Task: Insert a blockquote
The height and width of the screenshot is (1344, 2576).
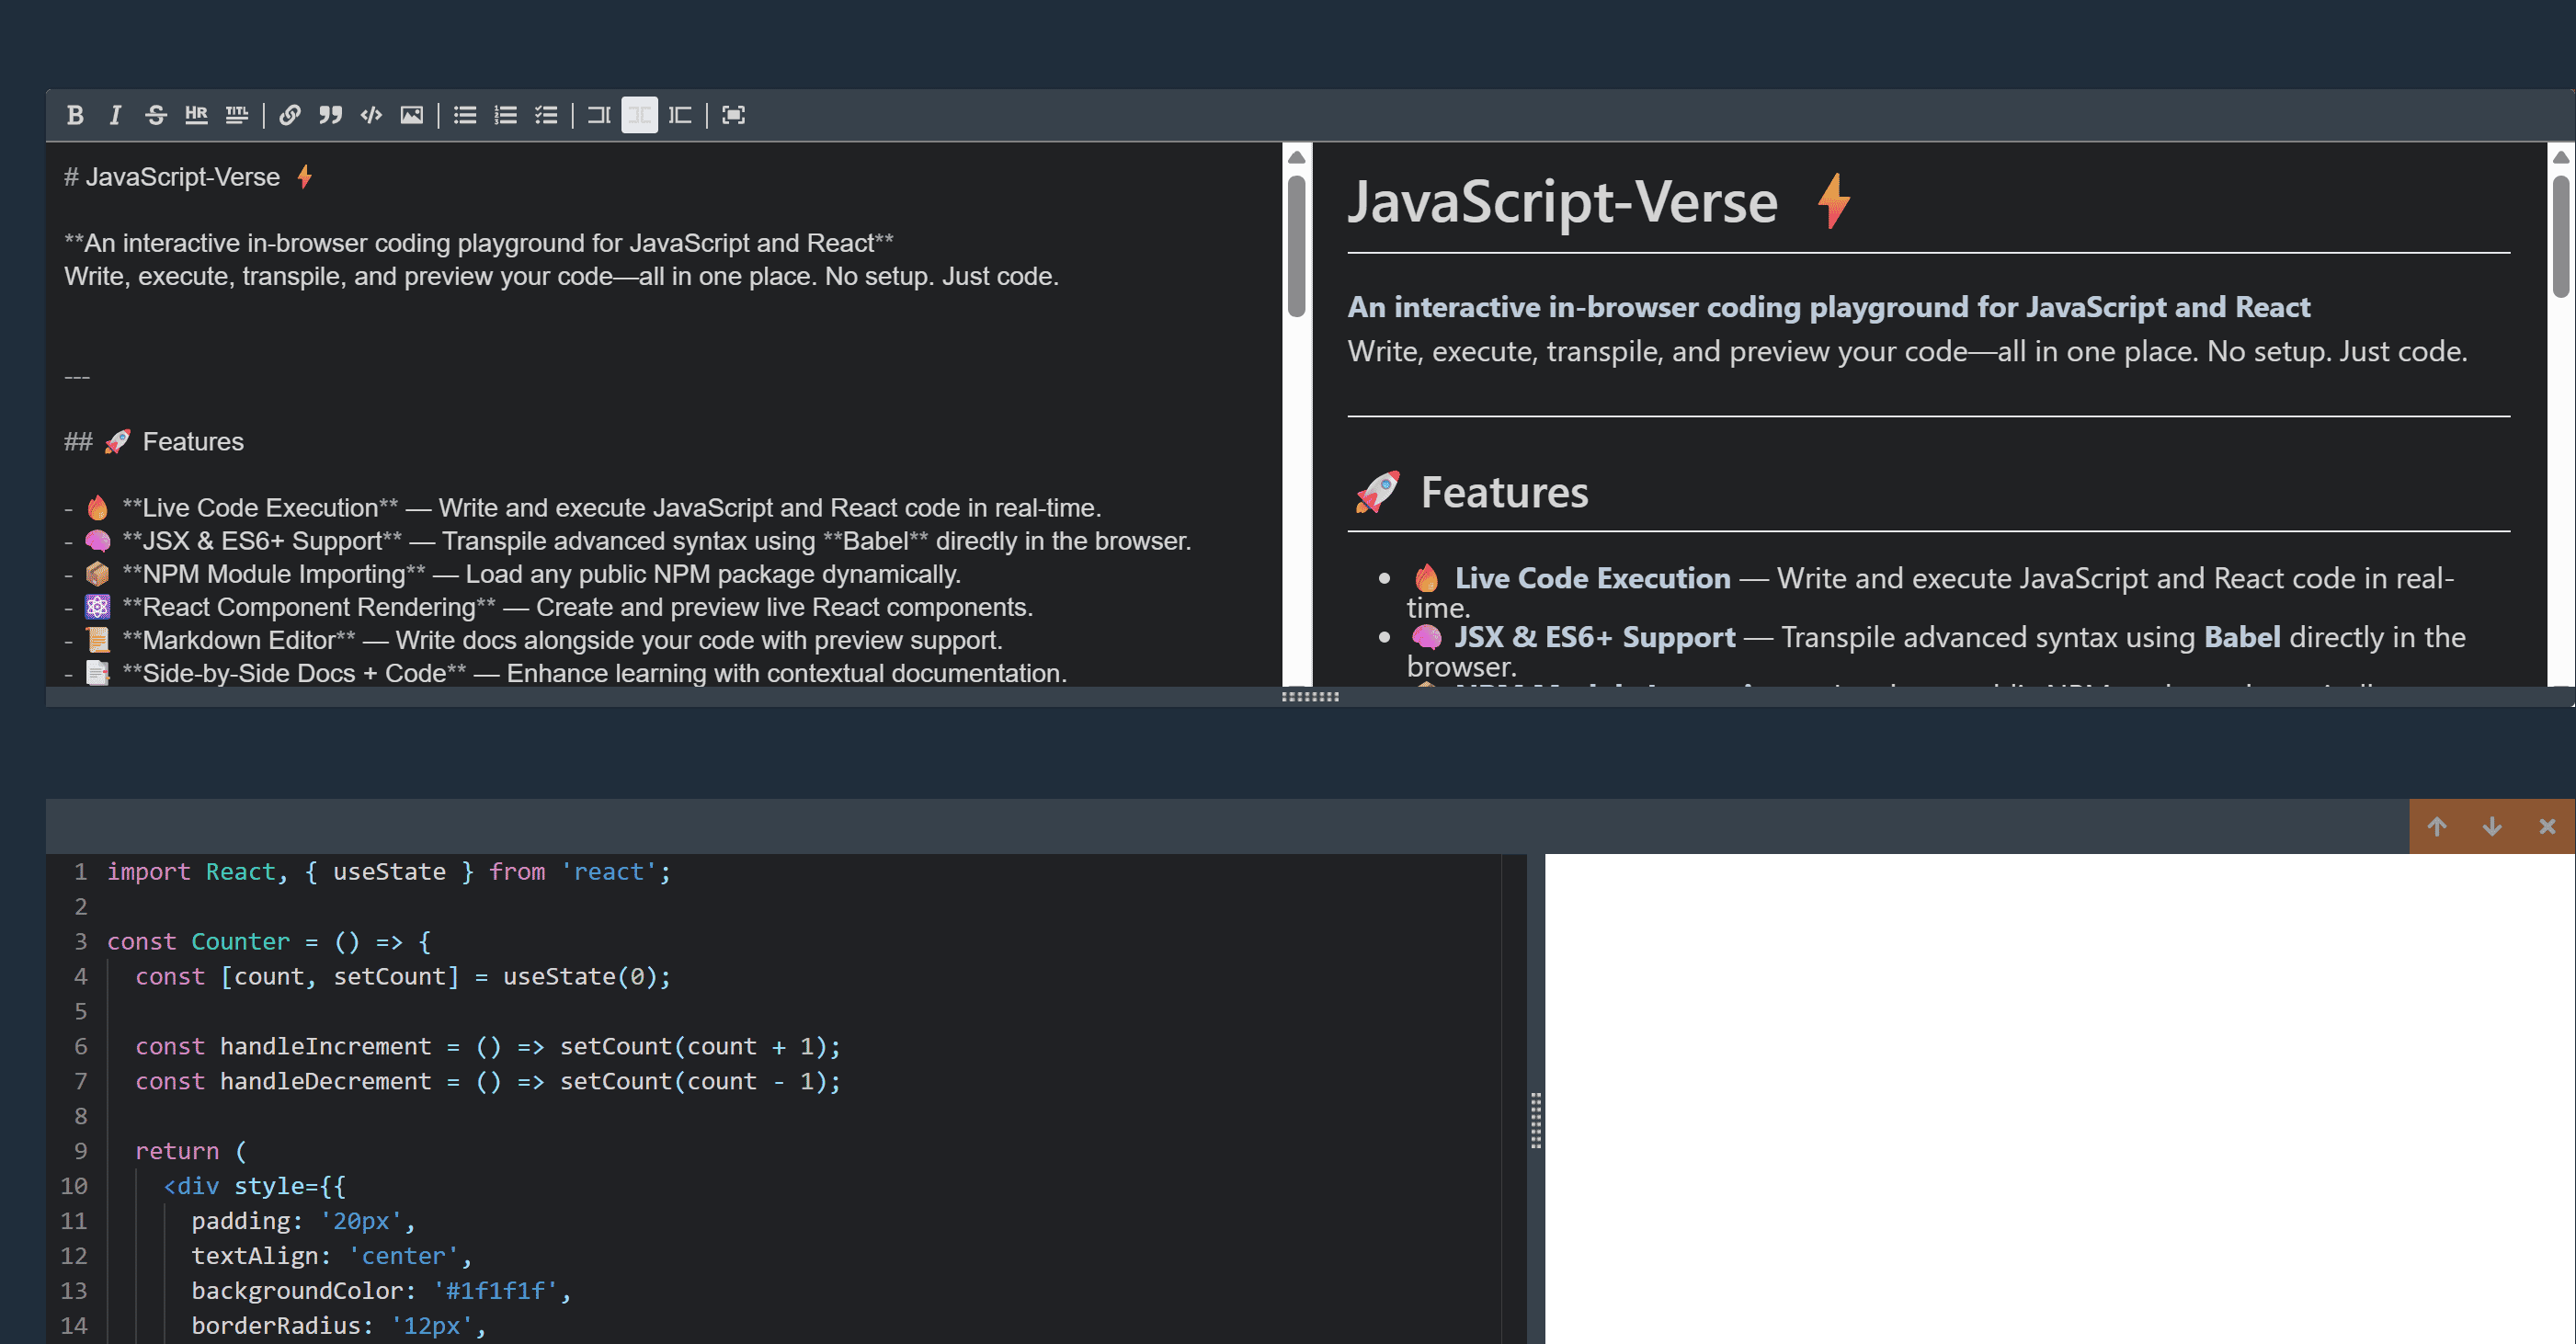Action: 330,115
